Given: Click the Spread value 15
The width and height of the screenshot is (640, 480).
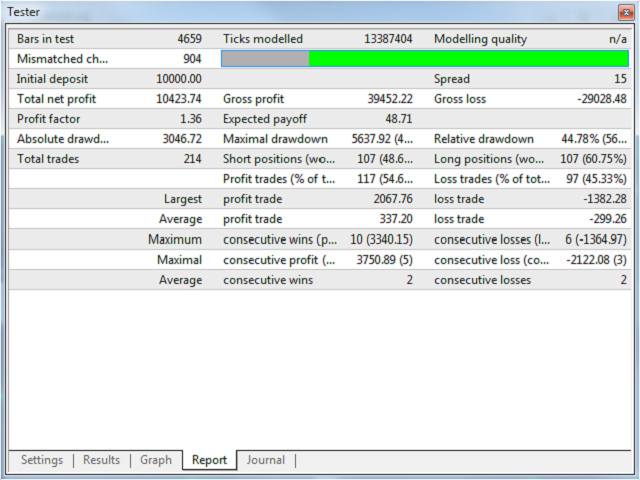Looking at the screenshot, I should (620, 79).
